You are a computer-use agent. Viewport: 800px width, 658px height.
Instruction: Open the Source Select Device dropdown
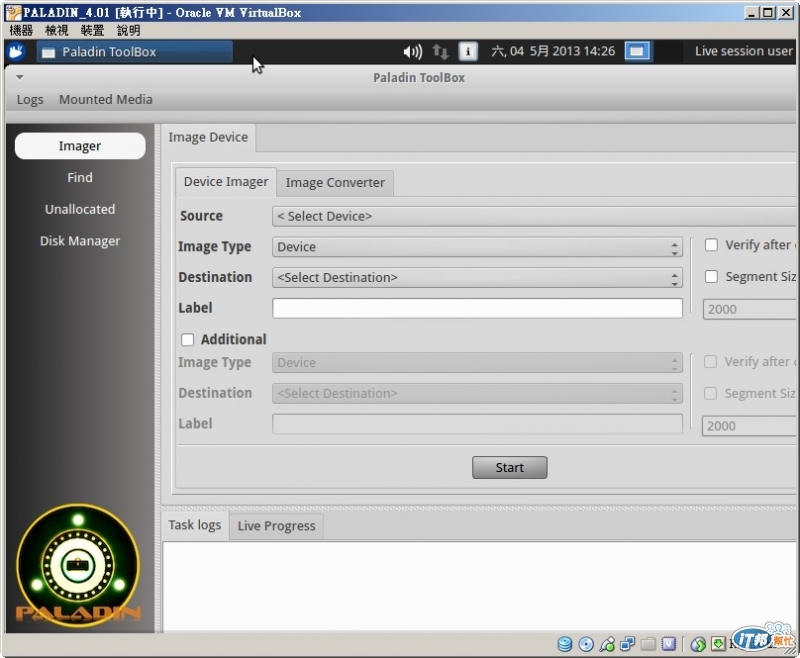pyautogui.click(x=534, y=216)
